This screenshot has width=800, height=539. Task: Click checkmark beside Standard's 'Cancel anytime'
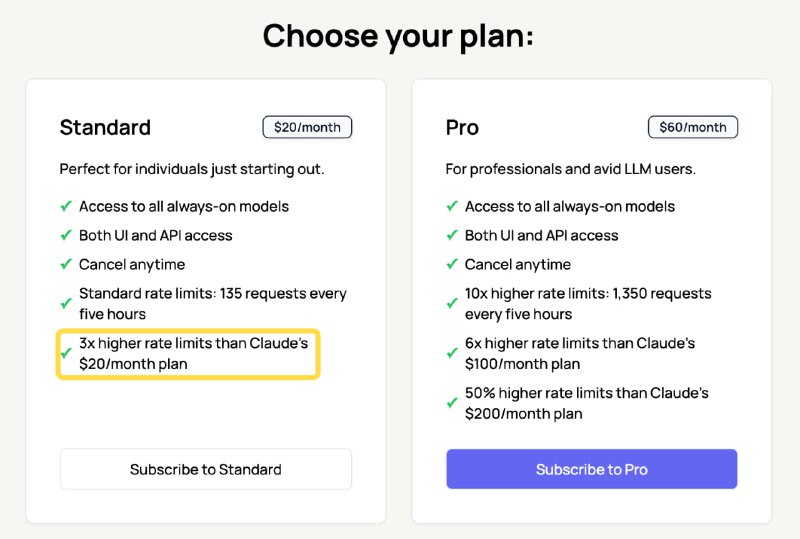point(66,264)
